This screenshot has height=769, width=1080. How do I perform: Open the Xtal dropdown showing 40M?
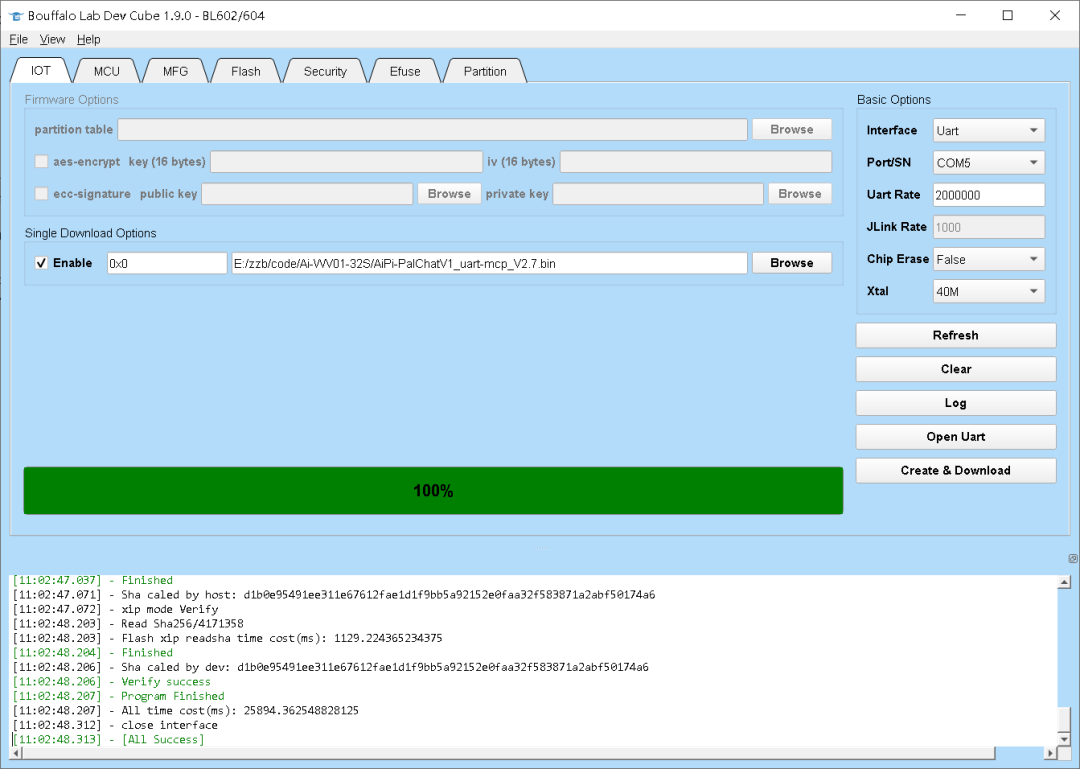988,291
